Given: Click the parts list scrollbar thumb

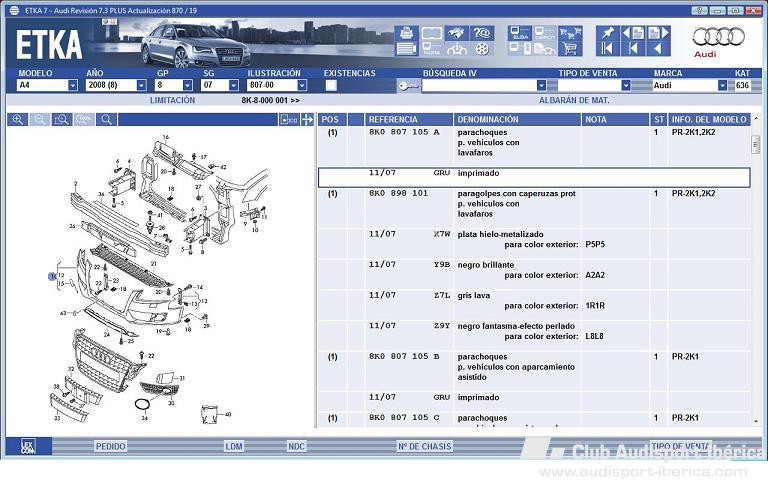Looking at the screenshot, I should [755, 145].
